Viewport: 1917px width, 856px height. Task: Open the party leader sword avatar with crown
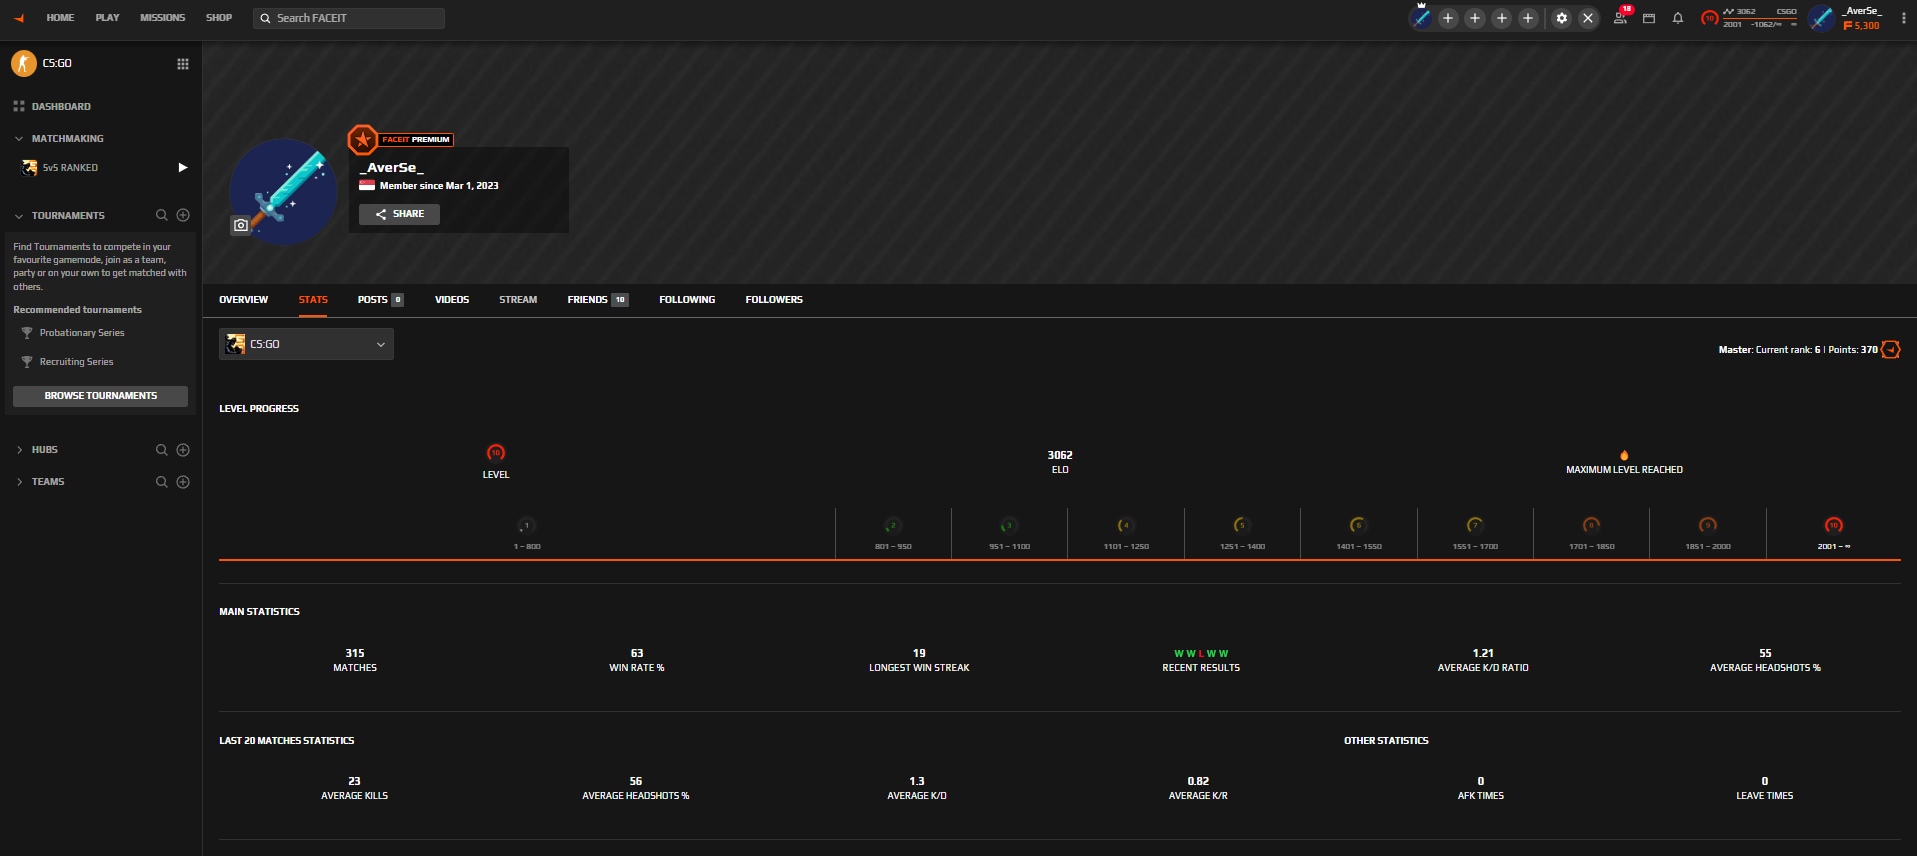(x=1421, y=18)
